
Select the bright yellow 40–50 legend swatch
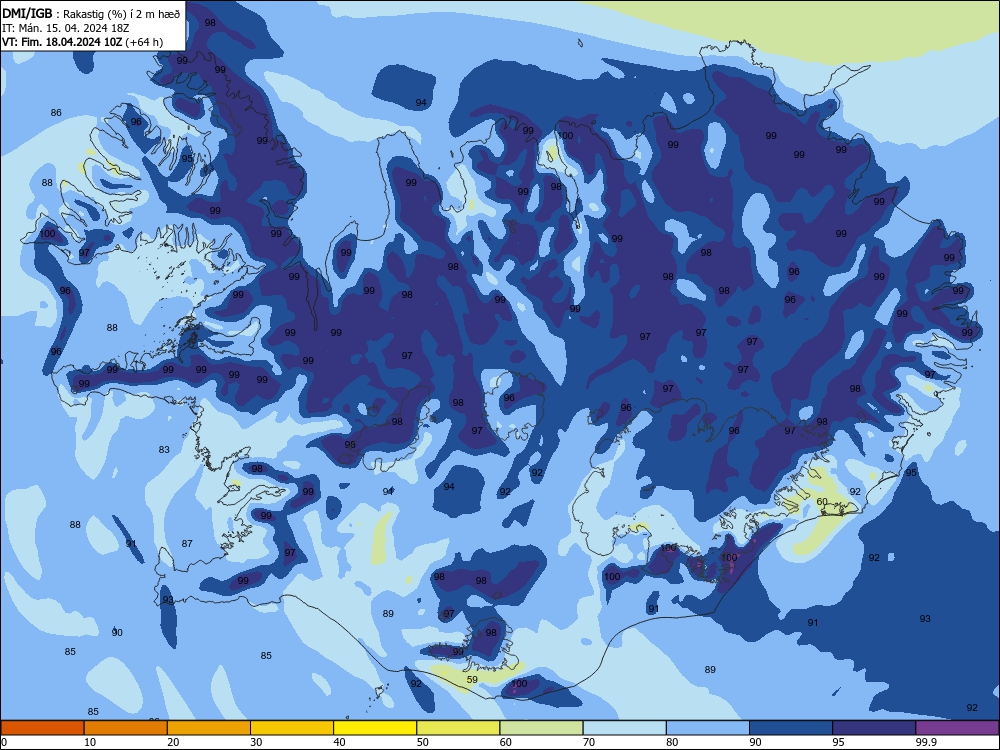click(375, 728)
